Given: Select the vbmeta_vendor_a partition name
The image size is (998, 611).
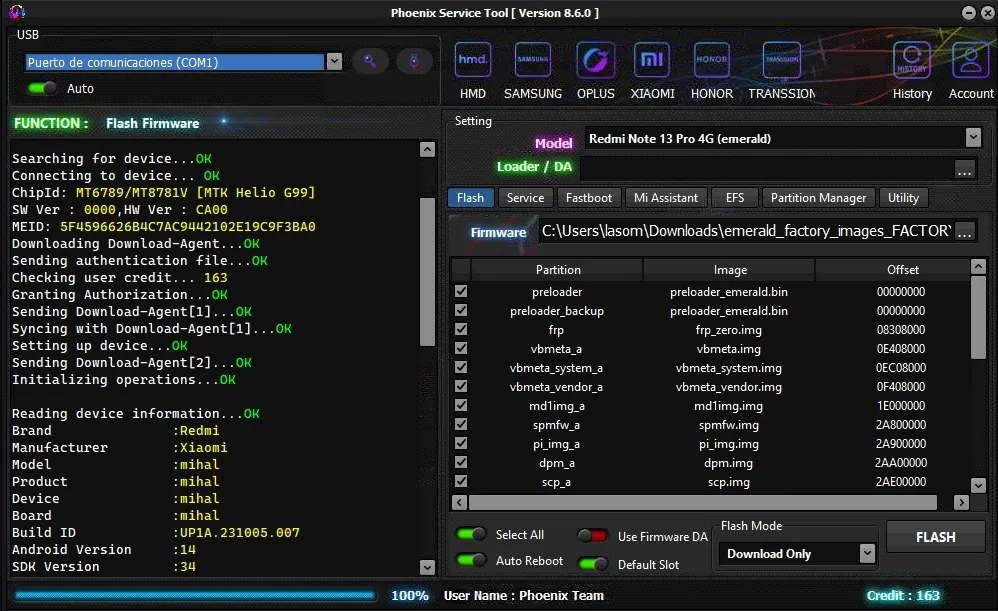Looking at the screenshot, I should [x=556, y=387].
